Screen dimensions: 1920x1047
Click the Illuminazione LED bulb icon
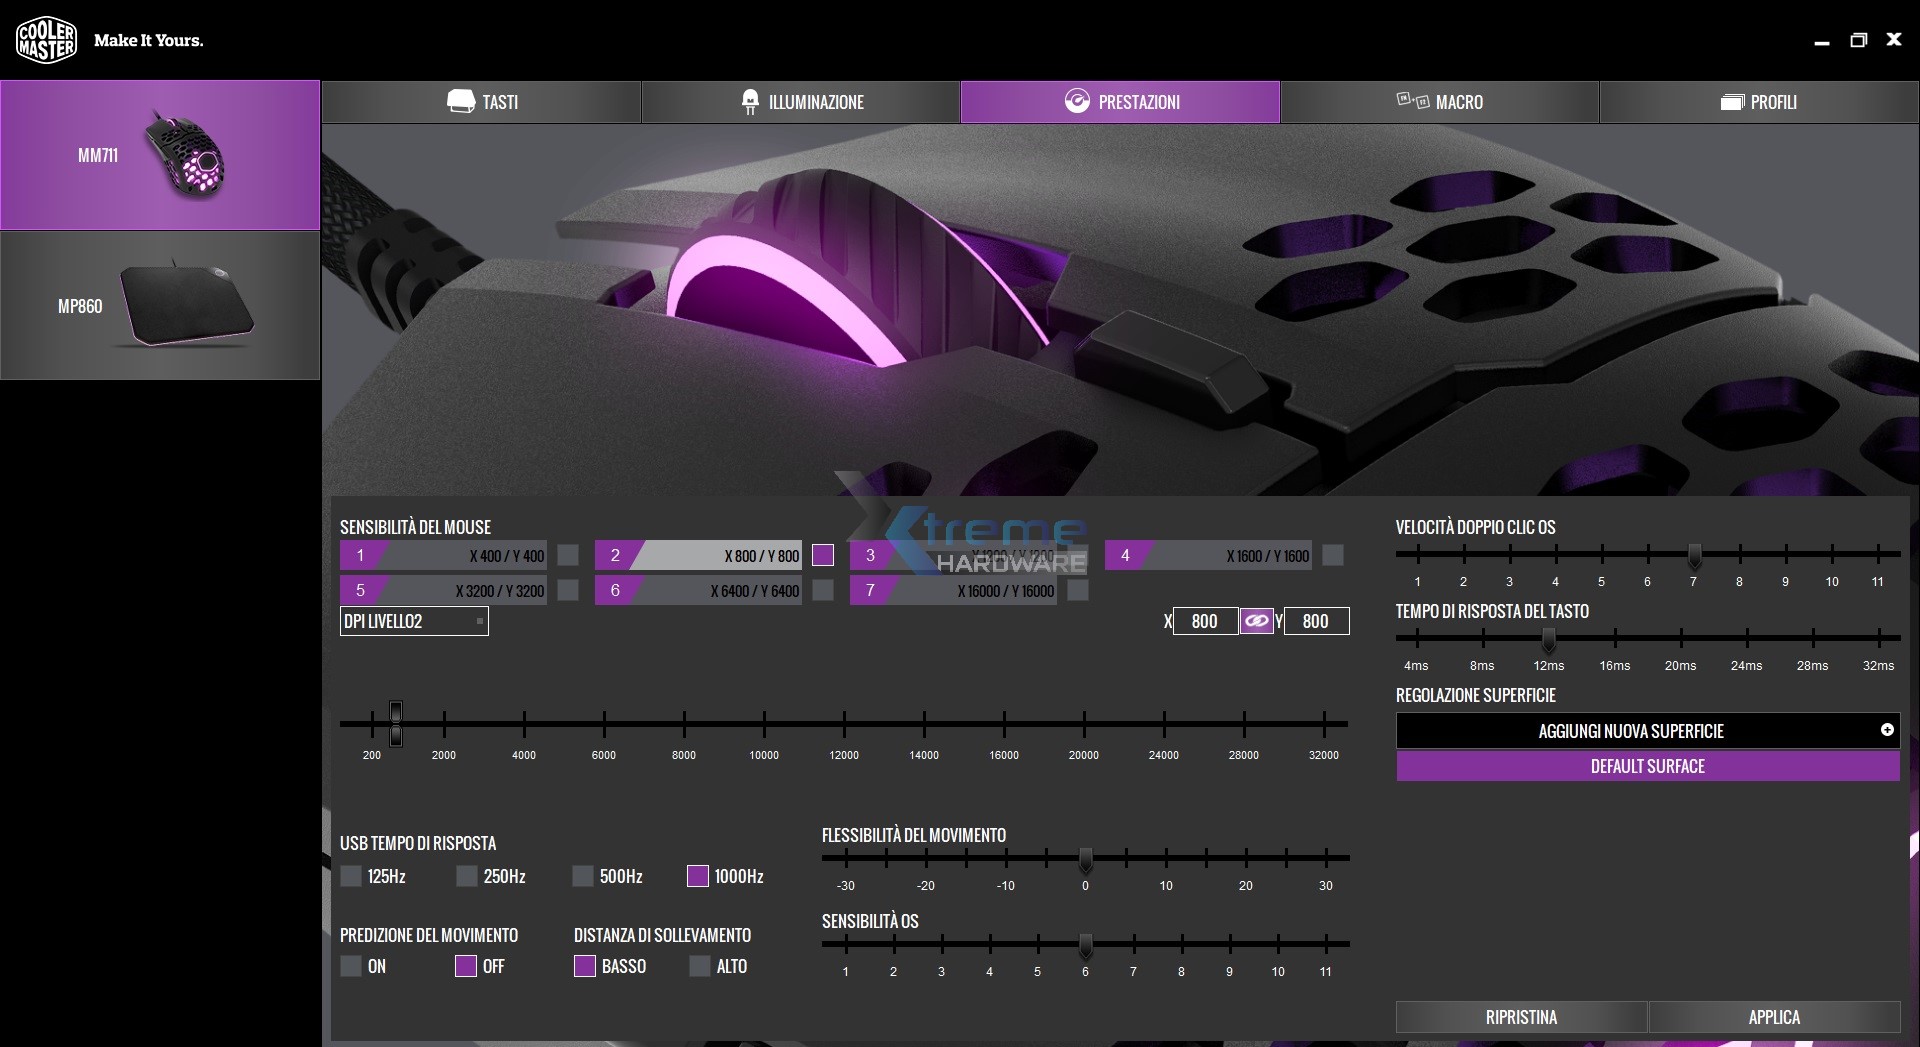[x=749, y=101]
